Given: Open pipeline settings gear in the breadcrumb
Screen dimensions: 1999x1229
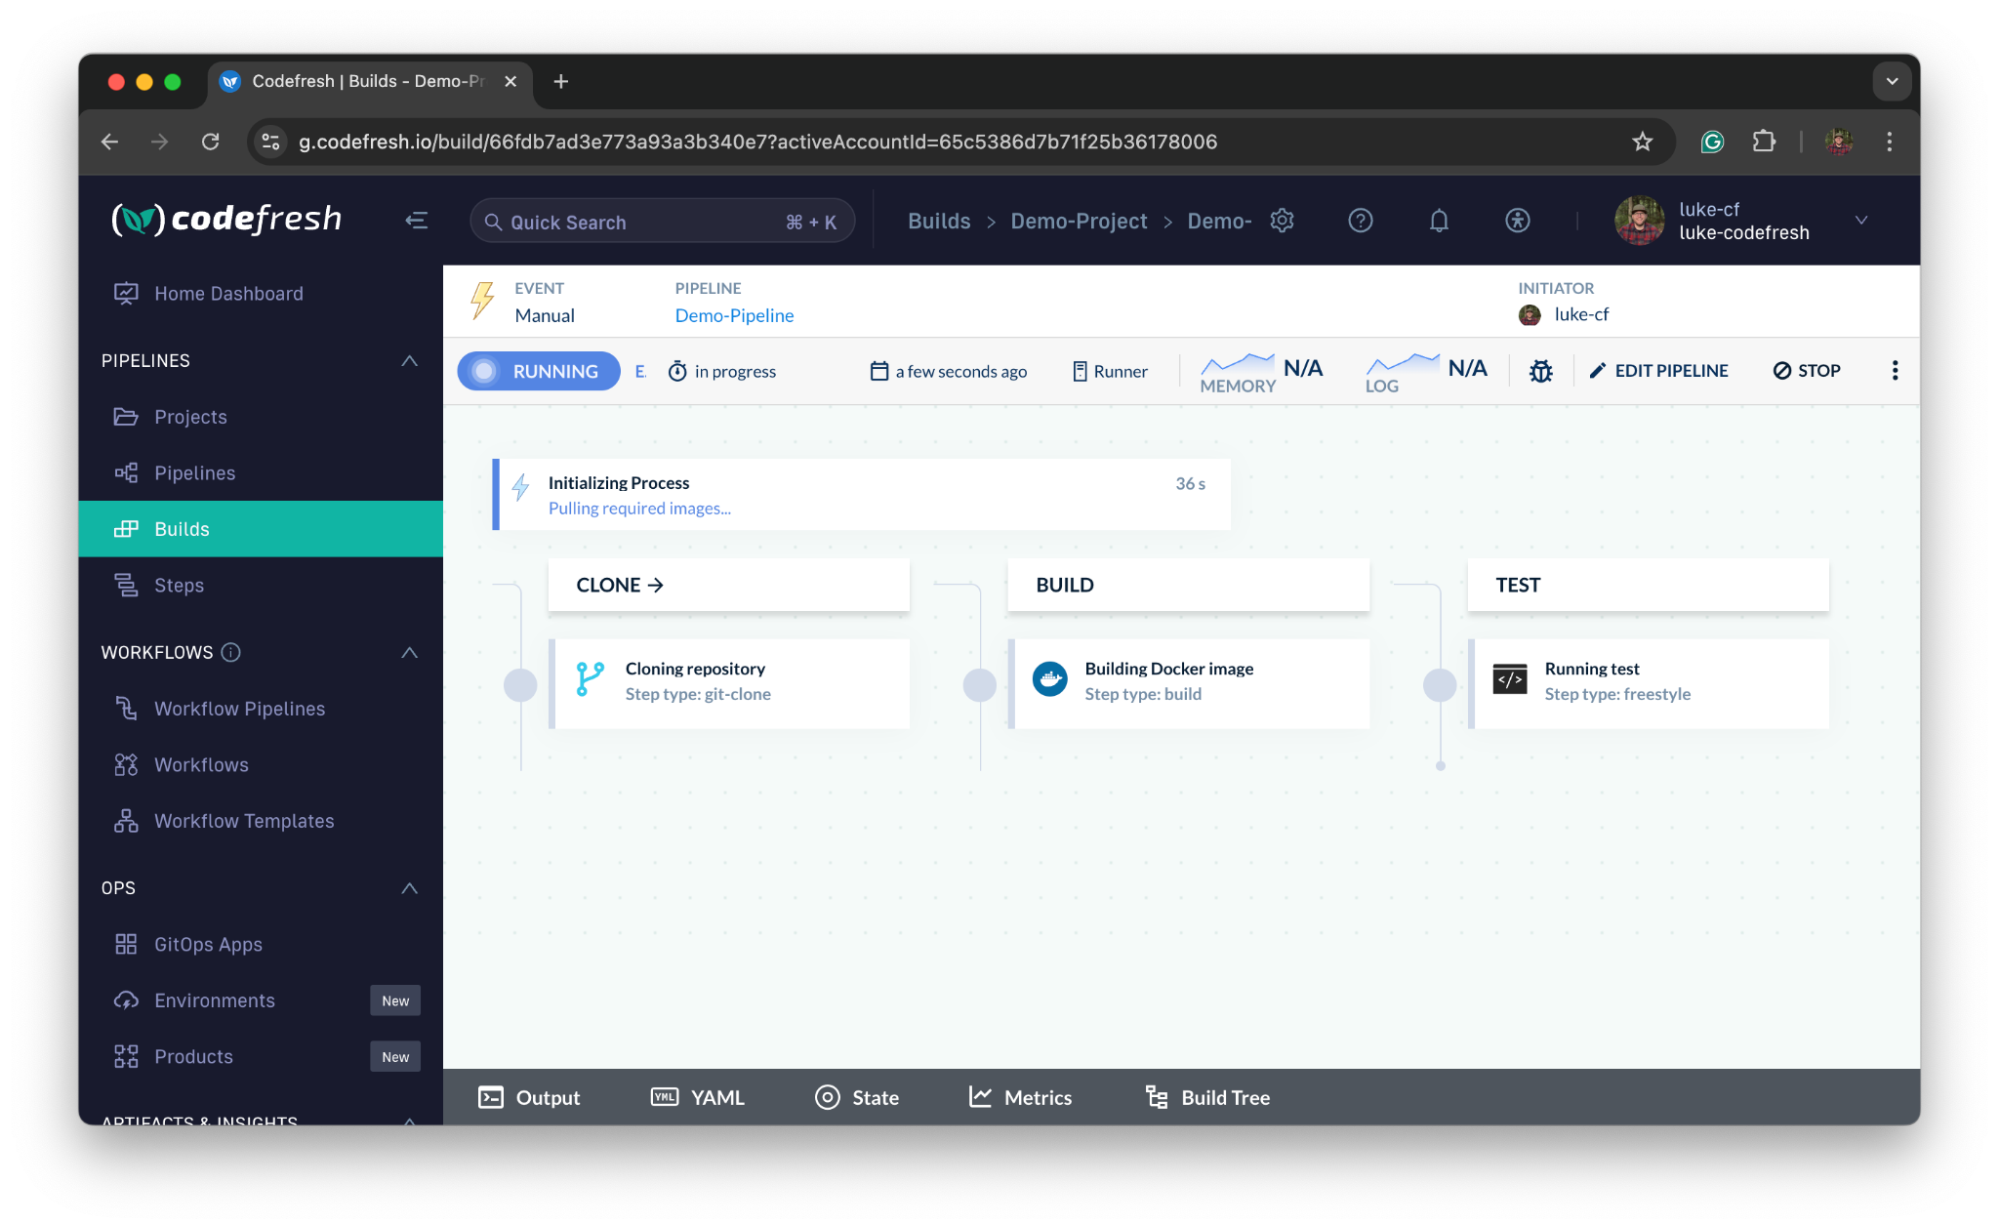Looking at the screenshot, I should point(1281,220).
